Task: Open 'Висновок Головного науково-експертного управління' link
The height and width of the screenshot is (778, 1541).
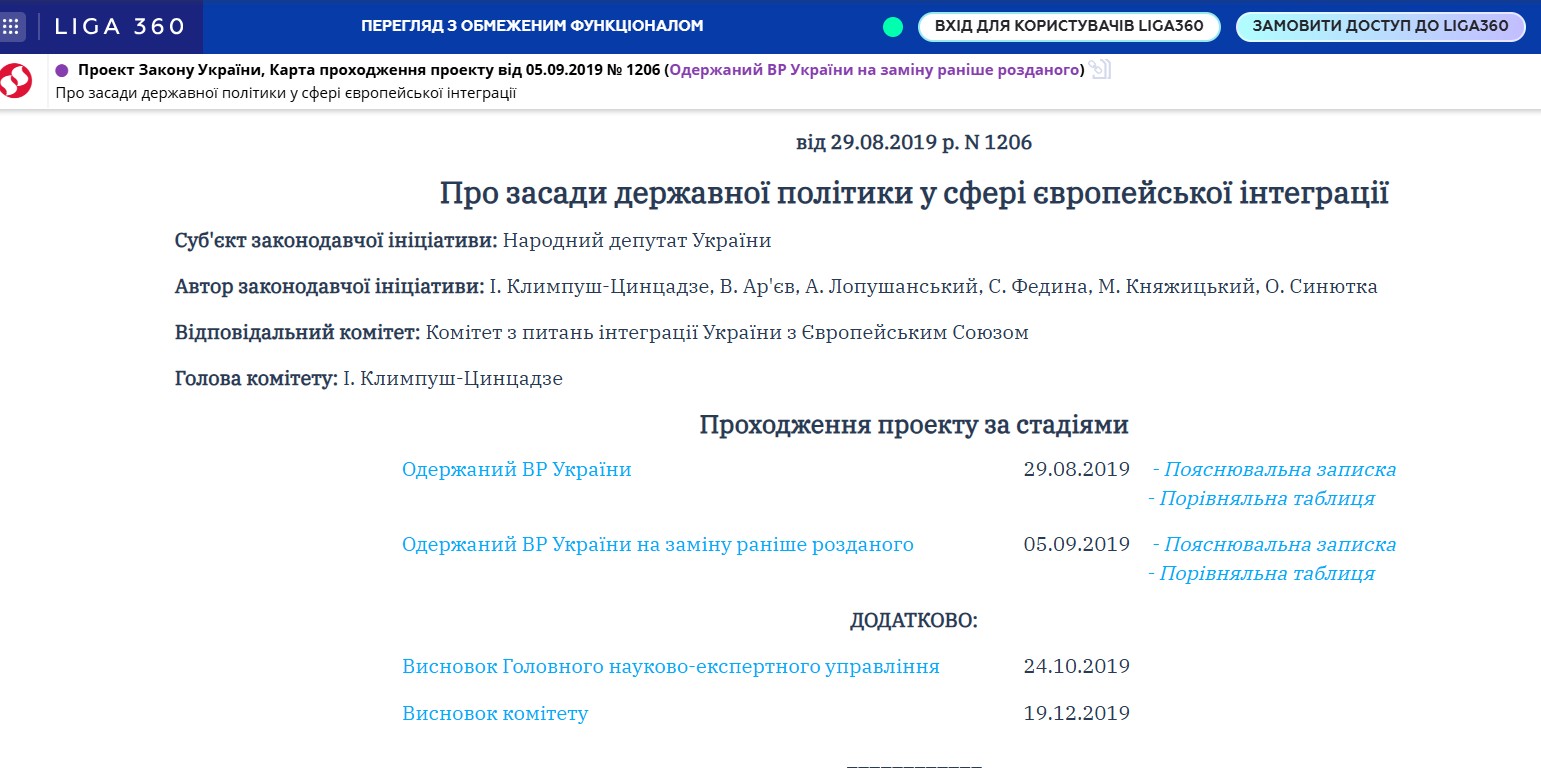Action: click(x=671, y=666)
